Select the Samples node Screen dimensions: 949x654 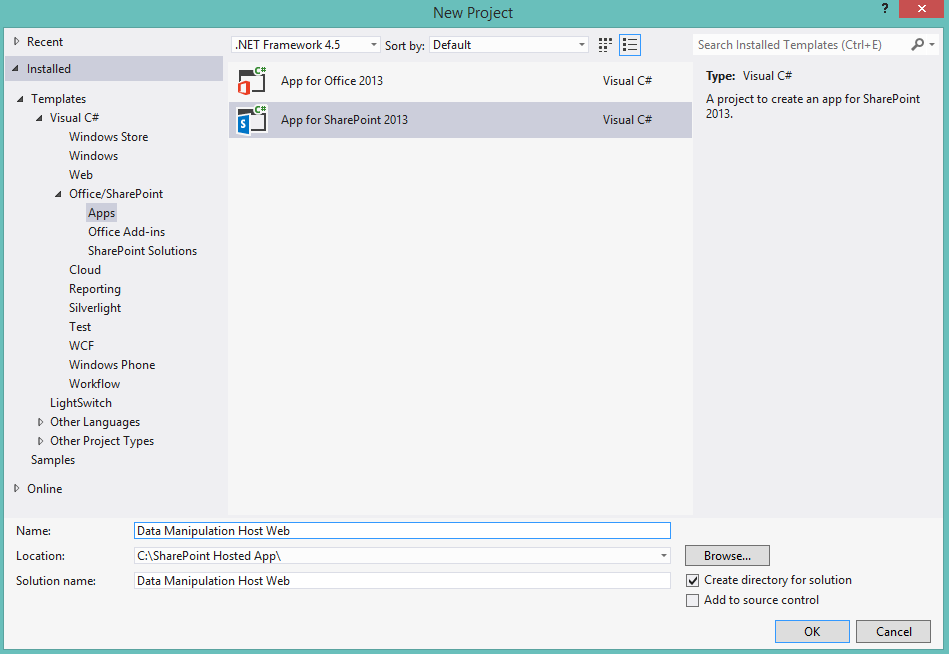click(53, 460)
